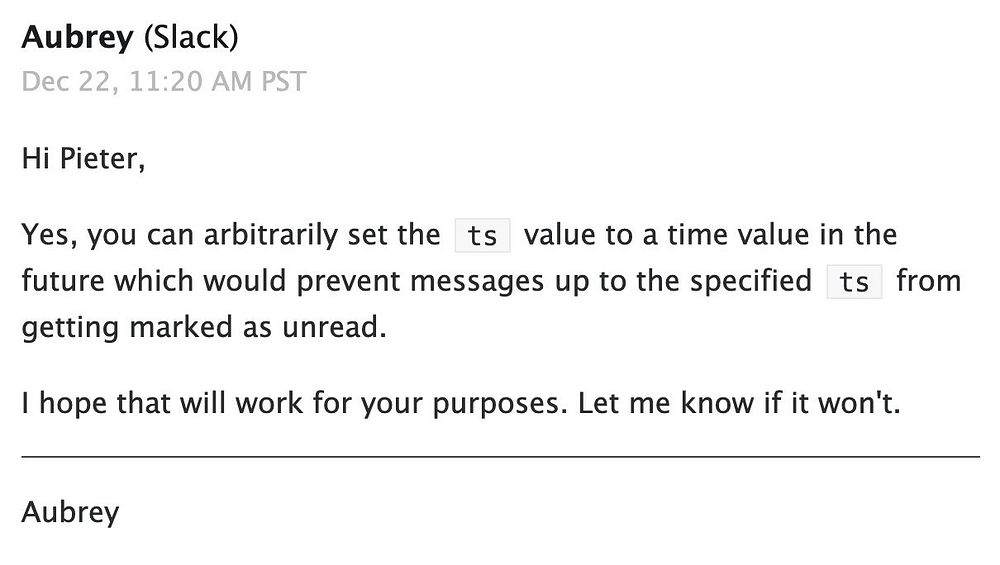Click the word purposes in the last paragraph

point(500,404)
